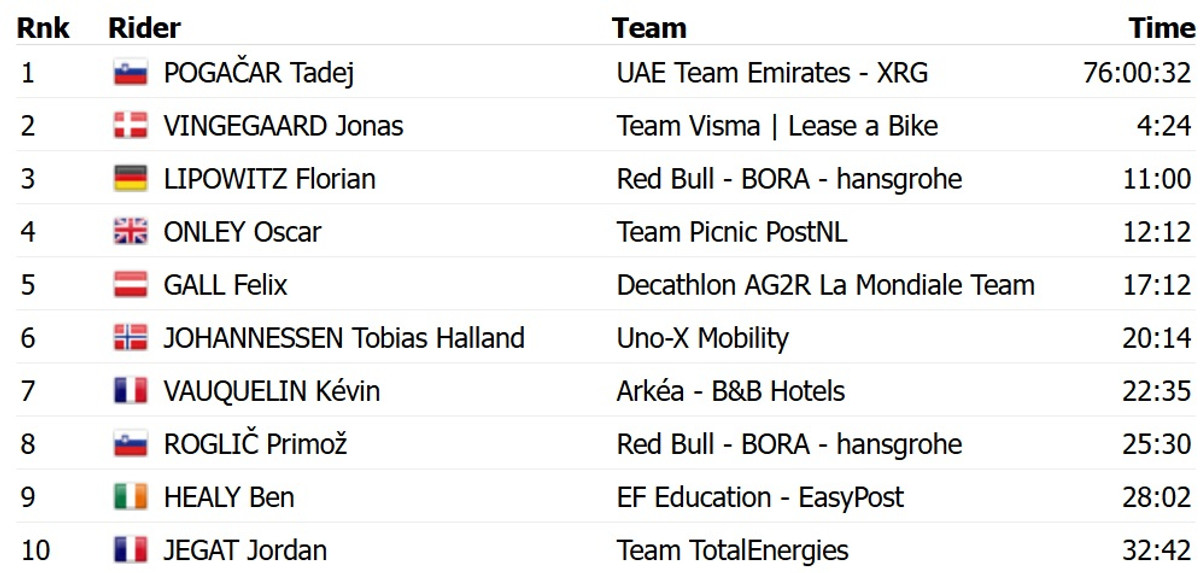1200x573 pixels.
Task: Open the Team Visma | Lease a Bike link
Action: [777, 126]
